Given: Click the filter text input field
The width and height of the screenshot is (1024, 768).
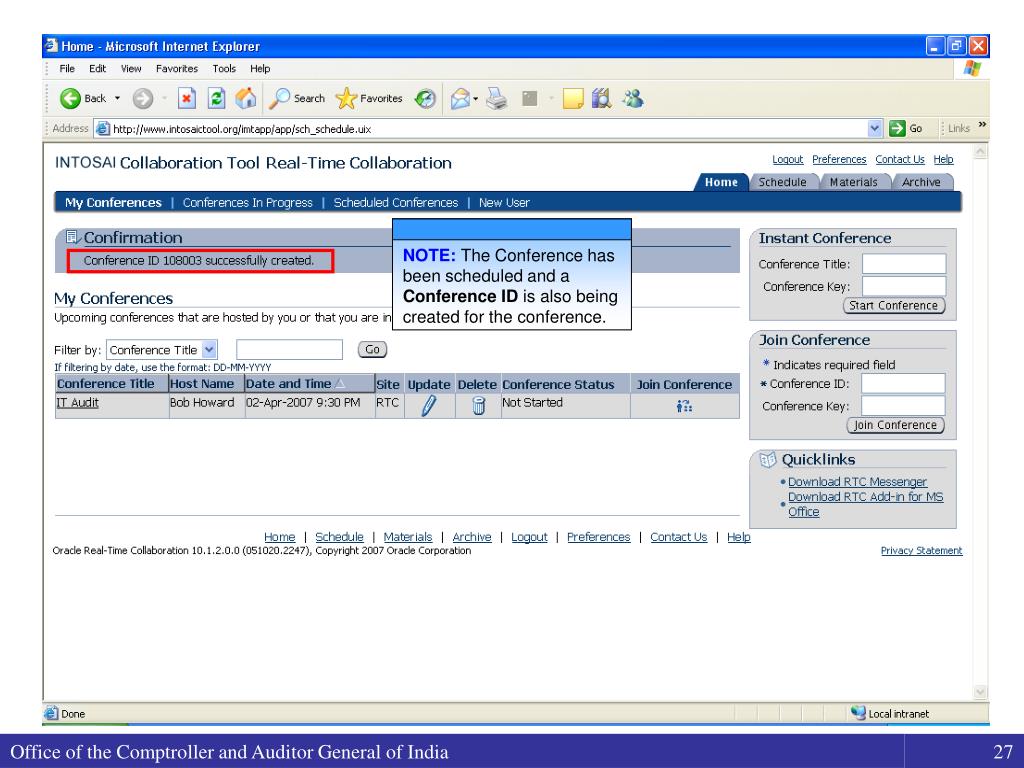Looking at the screenshot, I should point(289,349).
